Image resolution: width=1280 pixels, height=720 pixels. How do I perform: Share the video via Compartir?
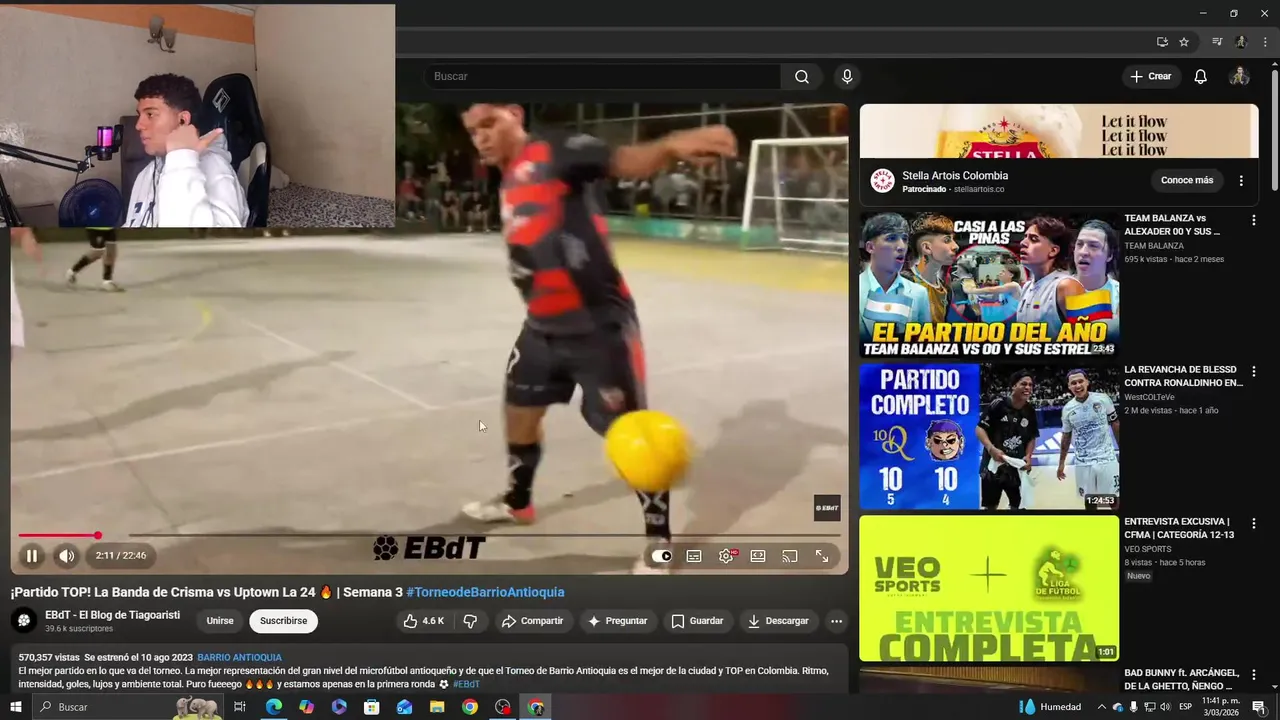tap(532, 621)
